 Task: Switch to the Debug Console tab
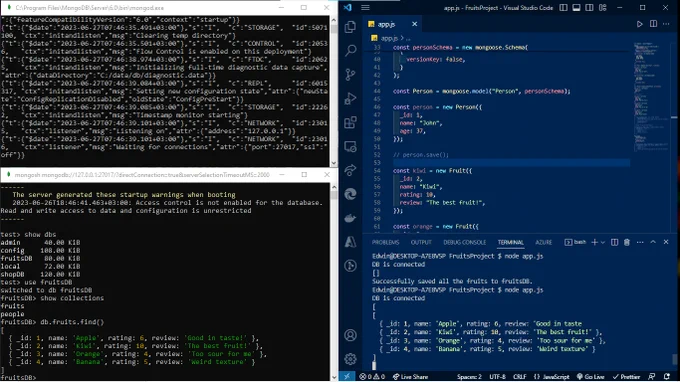point(464,242)
